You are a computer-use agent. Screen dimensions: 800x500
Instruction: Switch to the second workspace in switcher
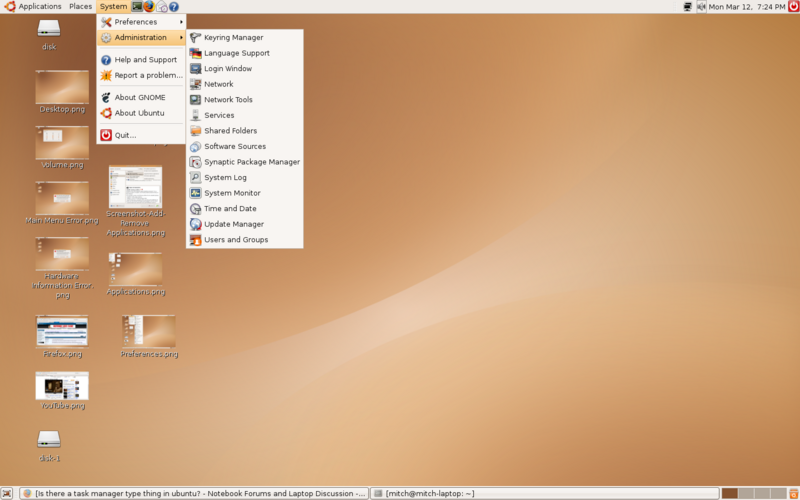(746, 493)
